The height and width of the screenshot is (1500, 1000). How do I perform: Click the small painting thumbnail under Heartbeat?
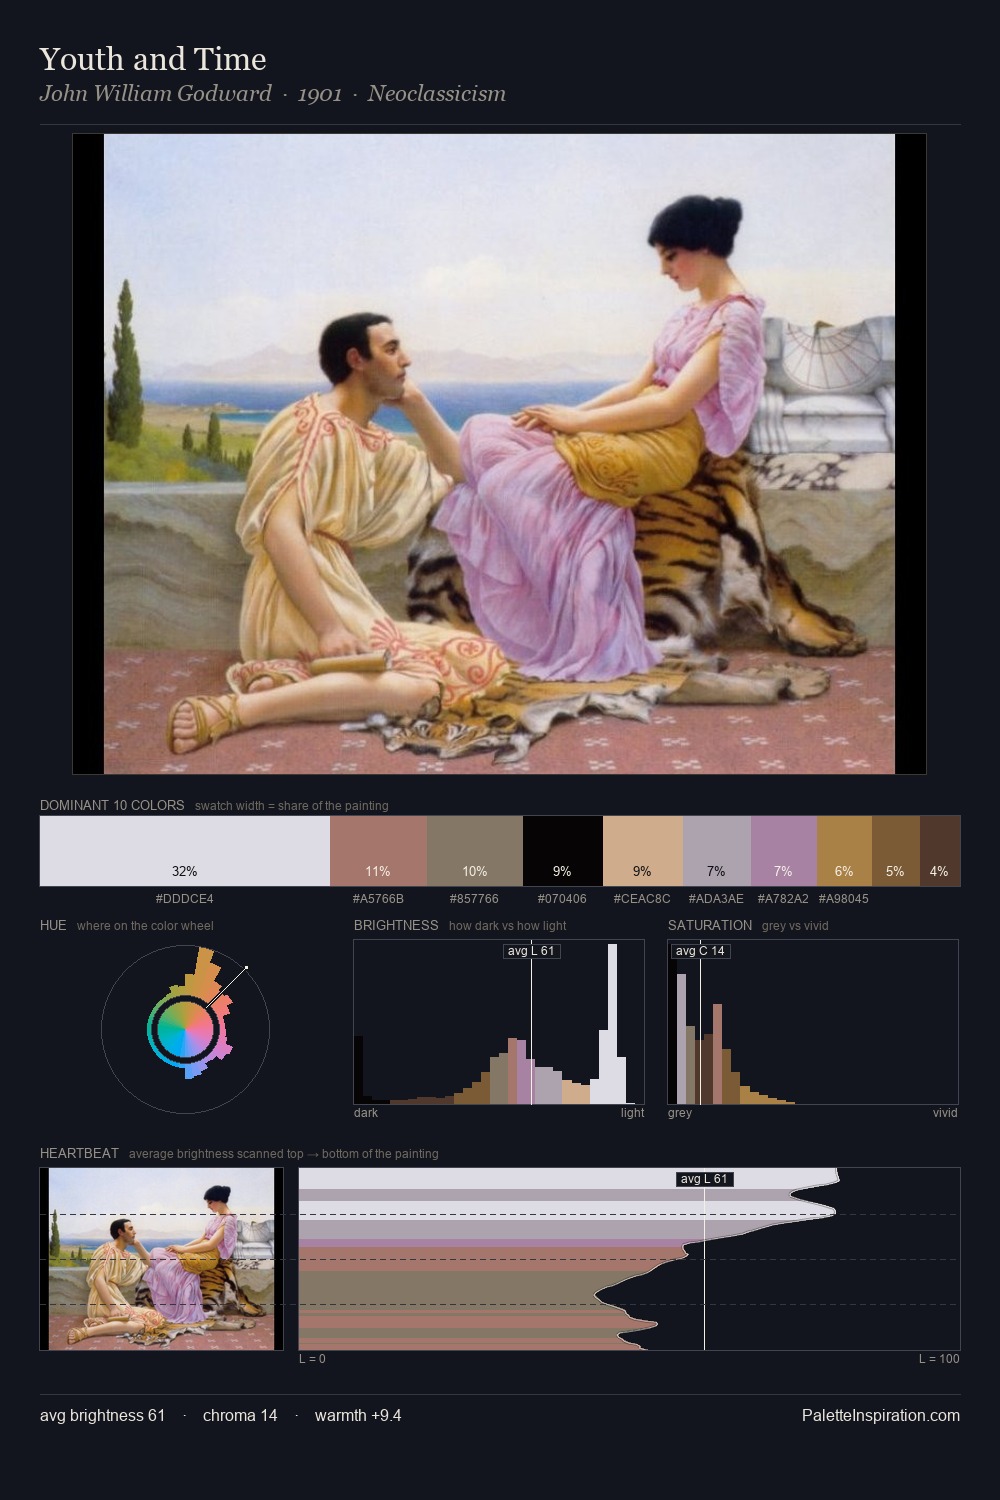161,1259
